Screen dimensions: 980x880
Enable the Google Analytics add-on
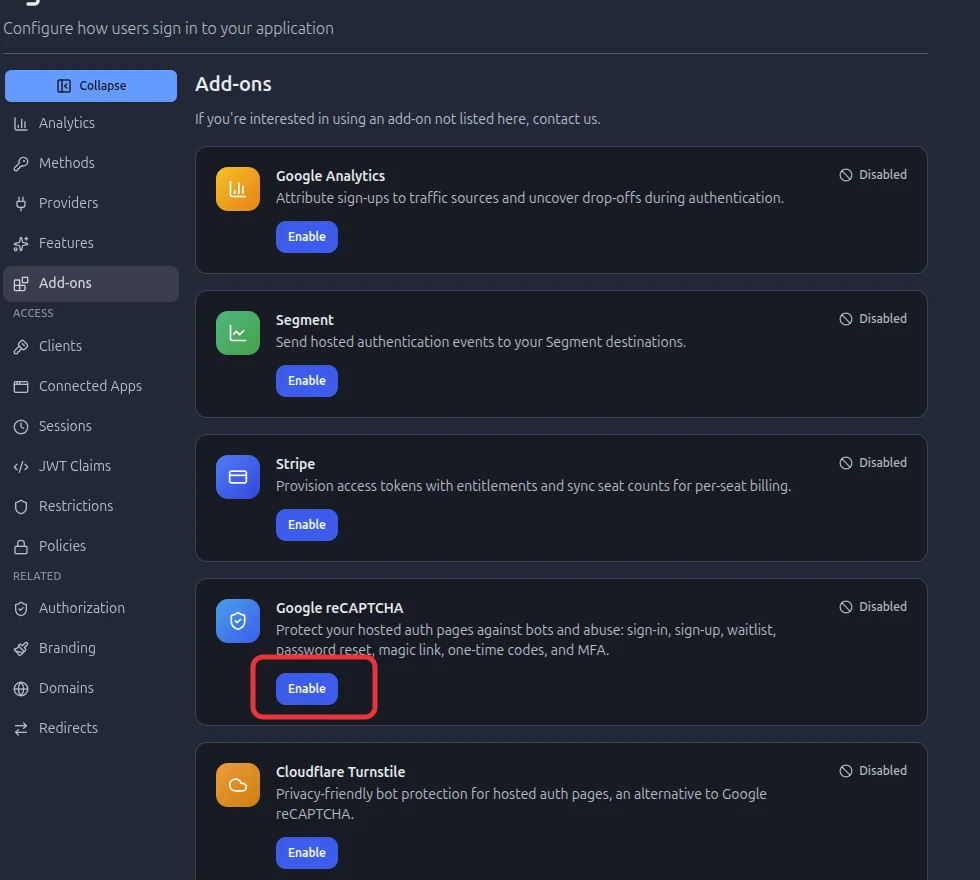pos(307,237)
